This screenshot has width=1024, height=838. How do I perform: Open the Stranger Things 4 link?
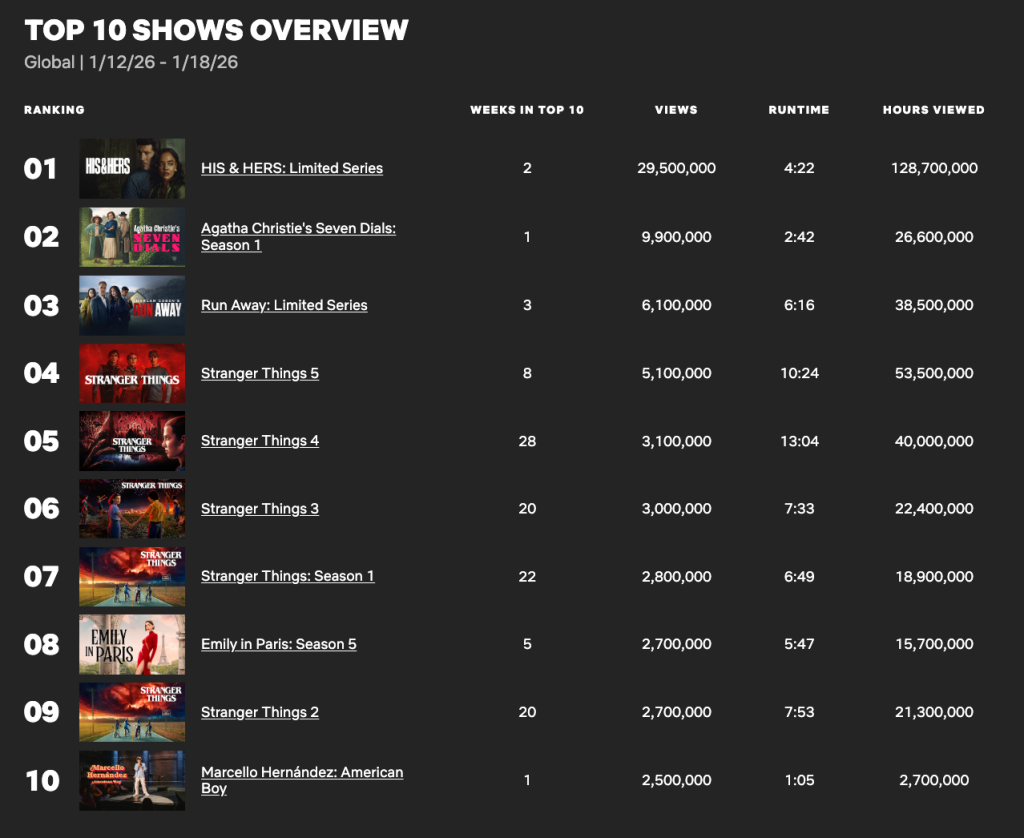[x=260, y=441]
